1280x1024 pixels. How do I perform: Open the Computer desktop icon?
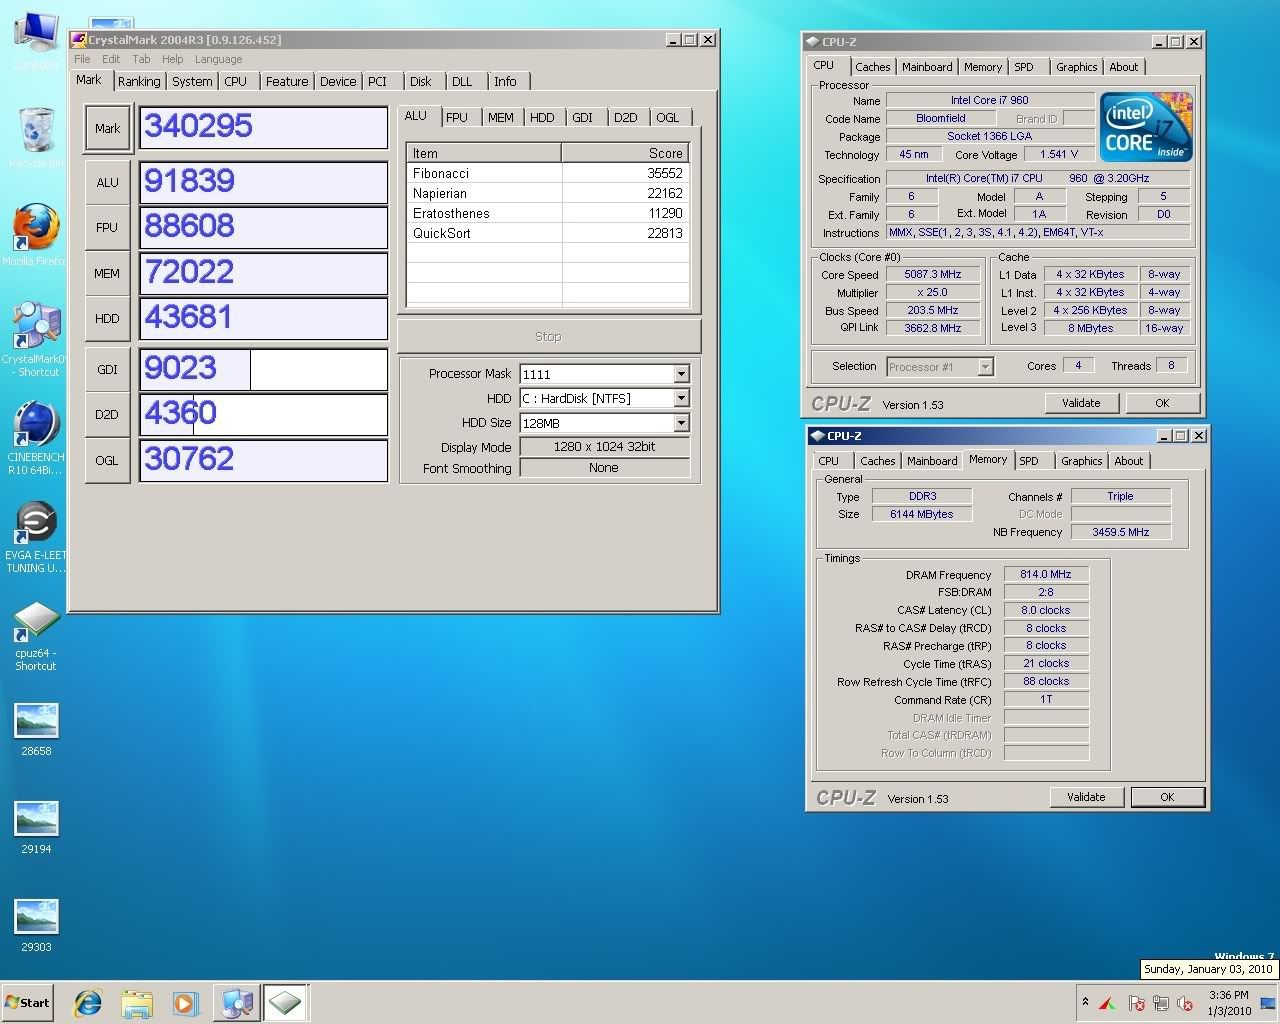[35, 40]
